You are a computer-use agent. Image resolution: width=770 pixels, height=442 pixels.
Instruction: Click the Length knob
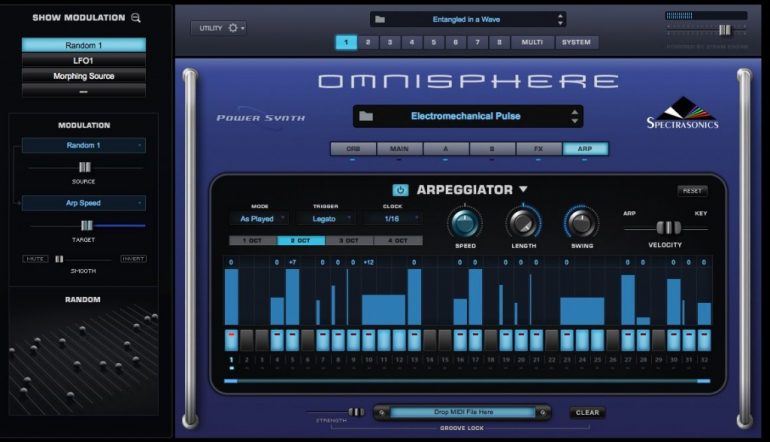click(x=522, y=222)
